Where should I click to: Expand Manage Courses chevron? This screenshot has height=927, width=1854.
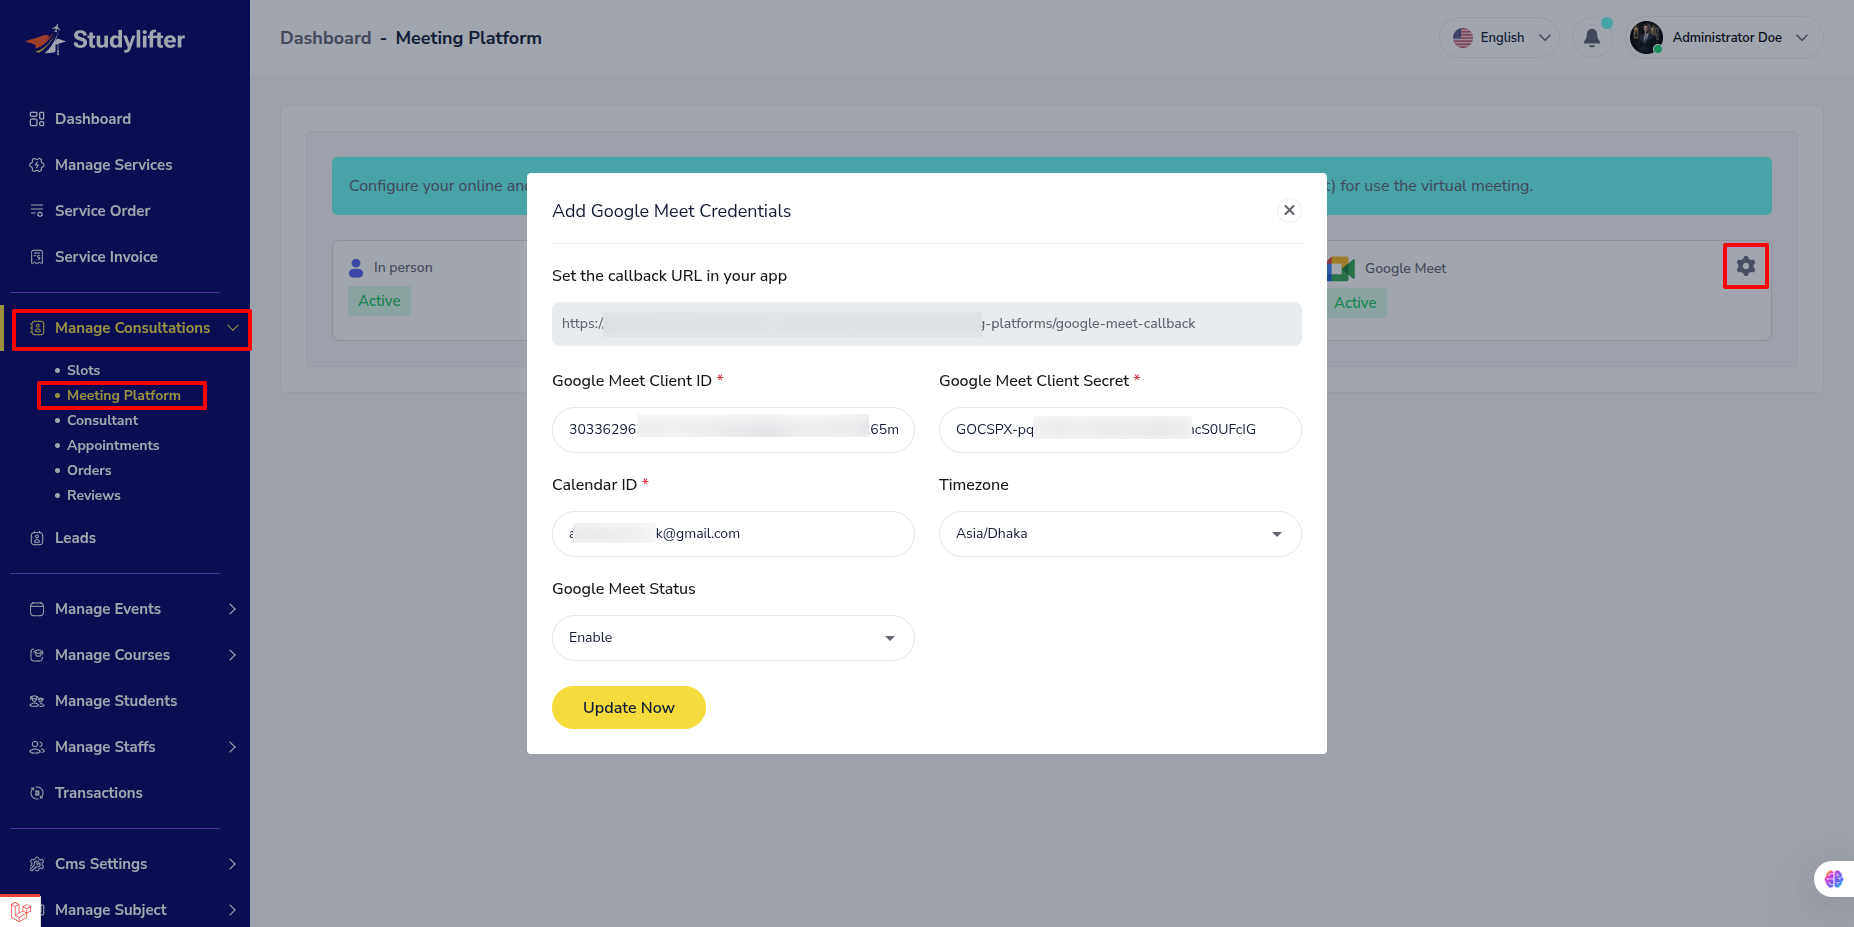(x=232, y=655)
